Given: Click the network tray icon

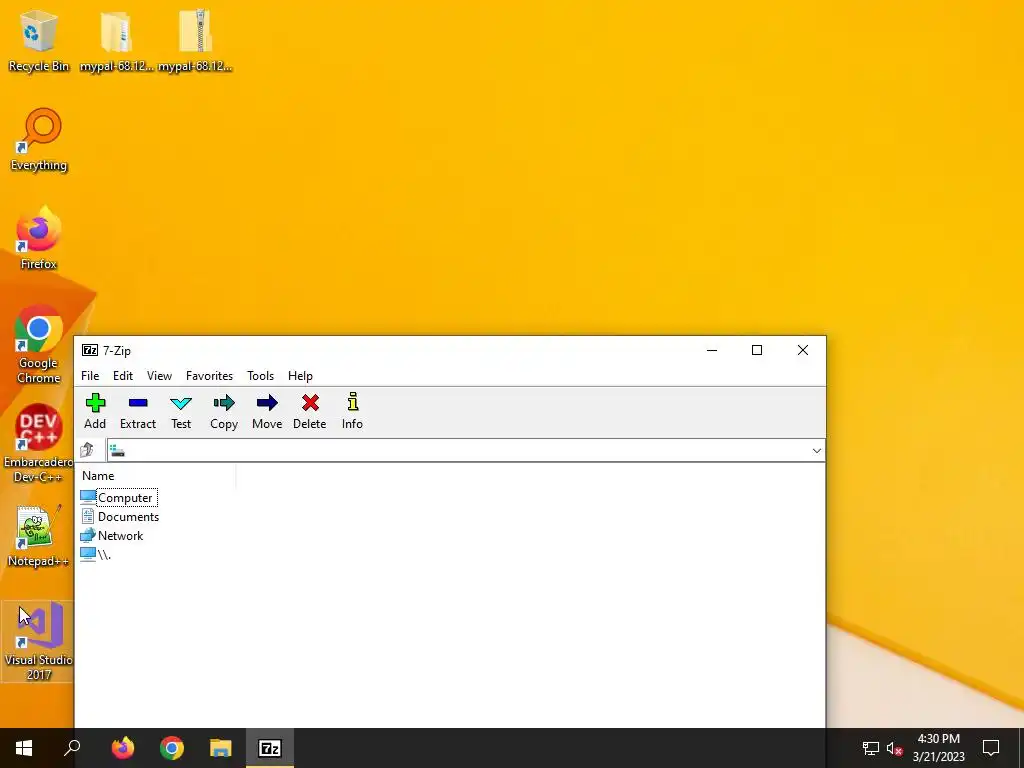Looking at the screenshot, I should [x=871, y=748].
